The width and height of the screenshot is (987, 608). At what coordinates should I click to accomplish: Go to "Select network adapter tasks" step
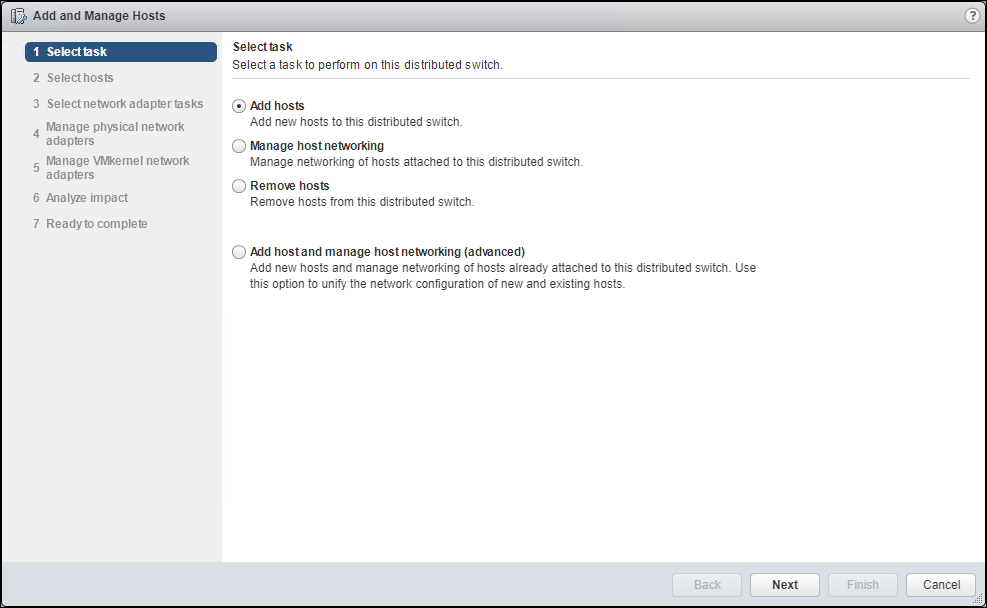coord(124,103)
